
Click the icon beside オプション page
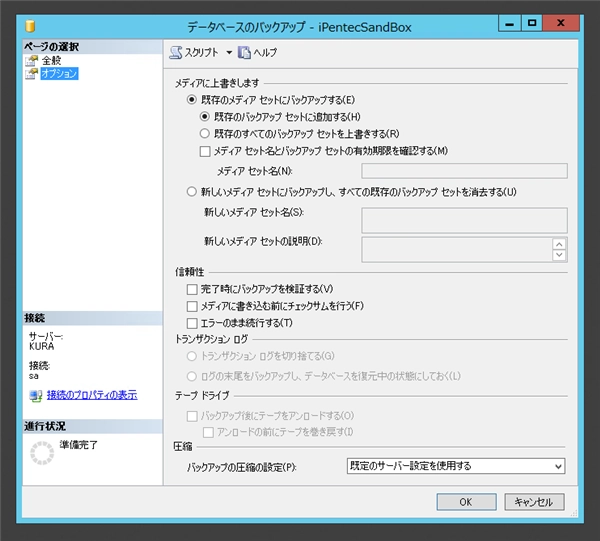[32, 73]
